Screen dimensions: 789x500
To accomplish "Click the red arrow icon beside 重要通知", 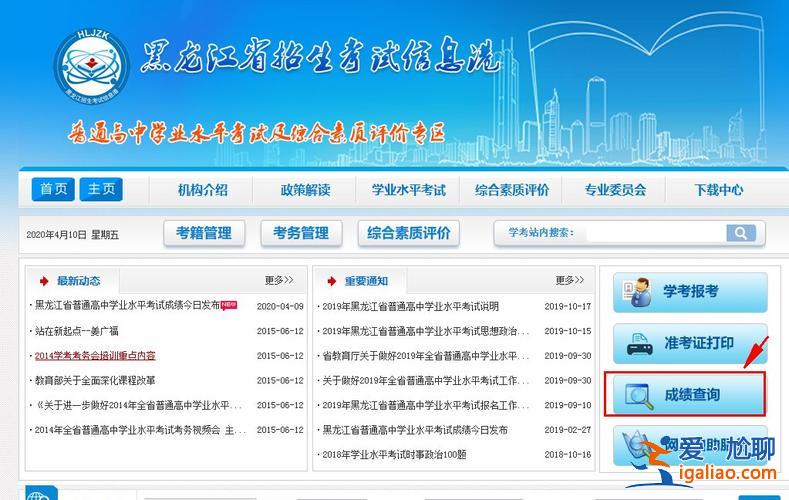I will pyautogui.click(x=331, y=281).
